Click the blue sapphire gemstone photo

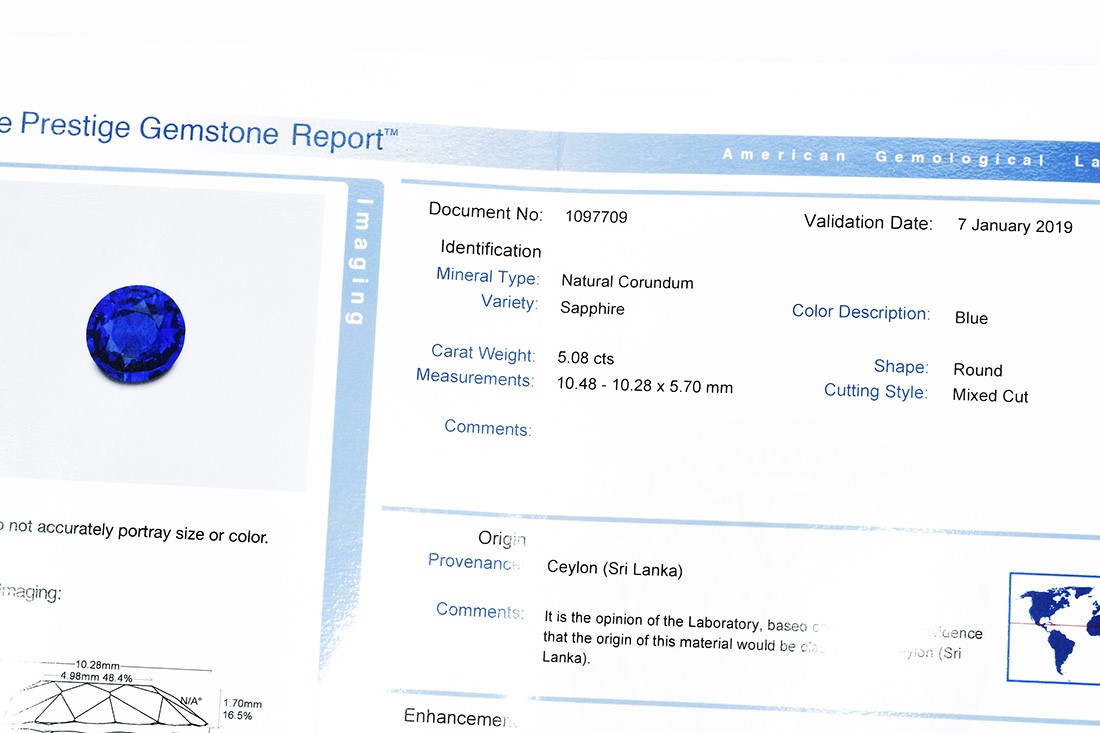(135, 333)
